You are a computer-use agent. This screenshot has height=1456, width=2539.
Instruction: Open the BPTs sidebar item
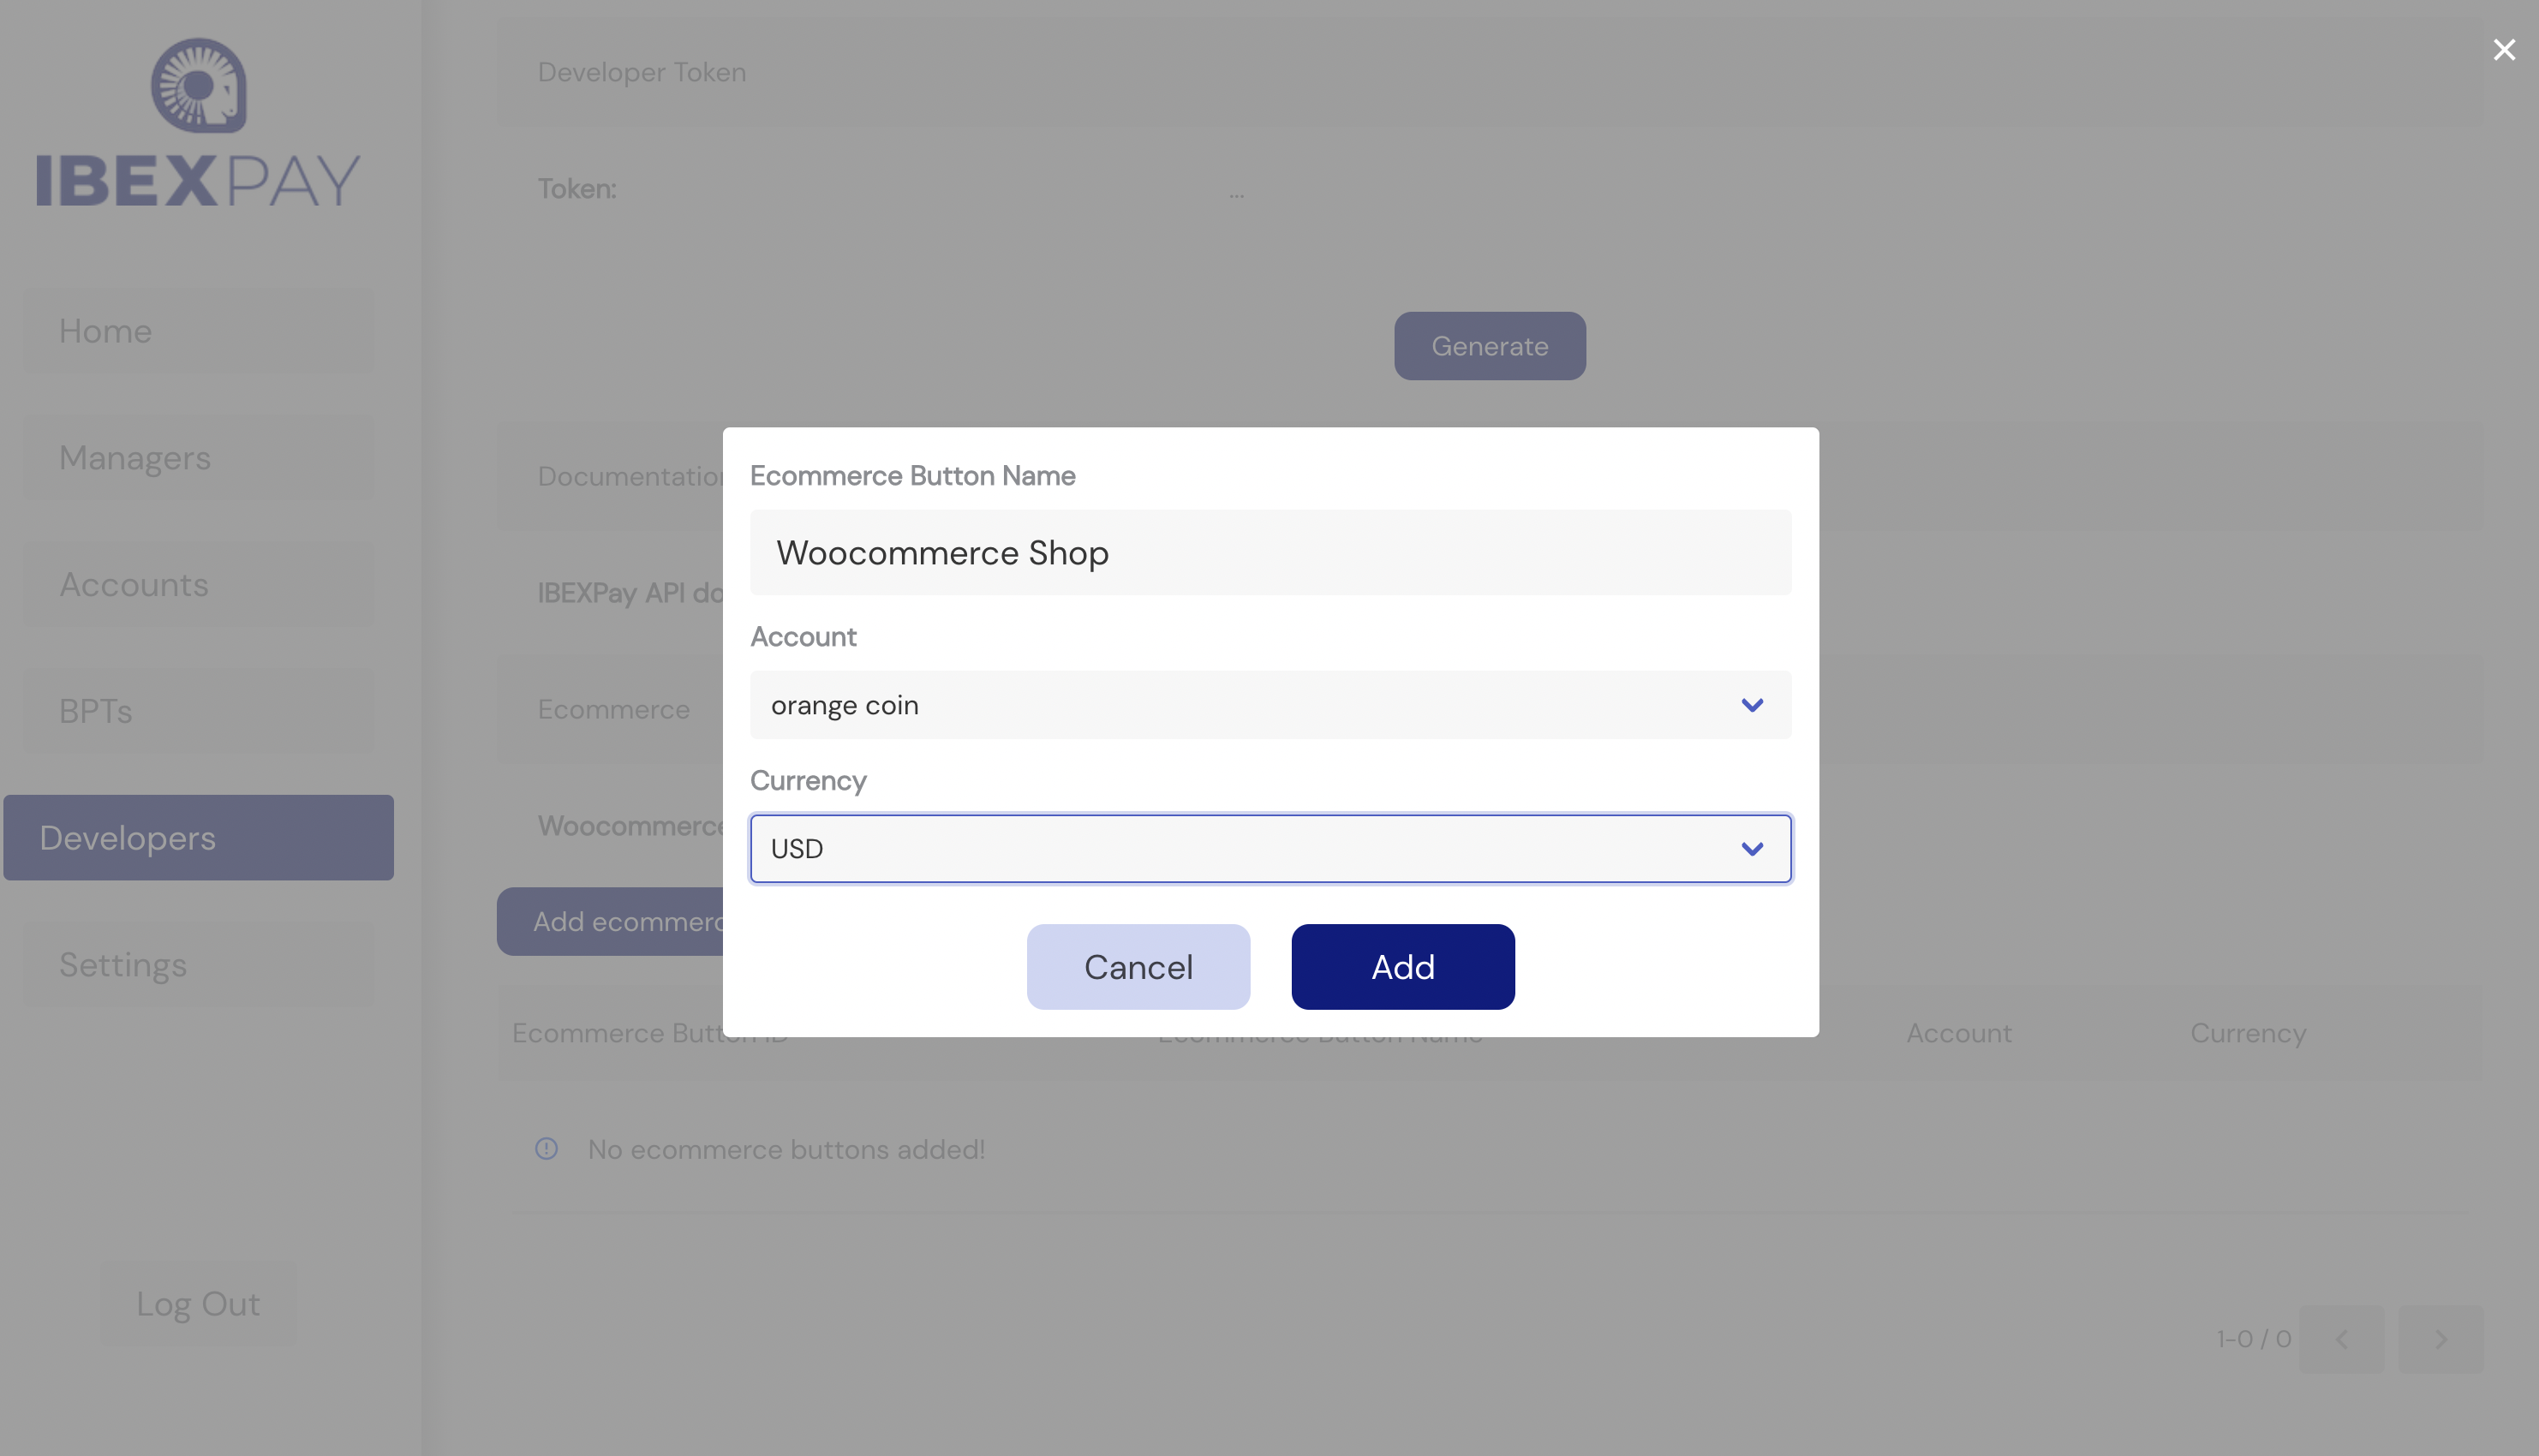[x=198, y=711]
